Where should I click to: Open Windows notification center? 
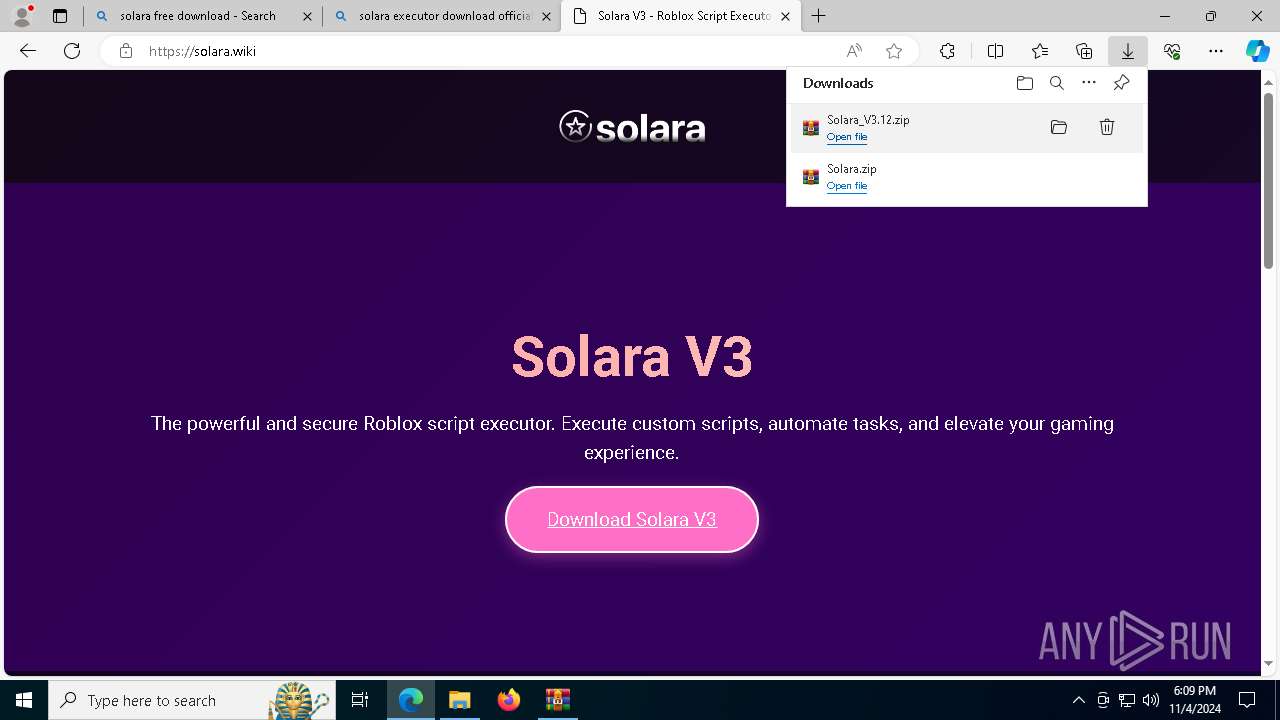coord(1248,700)
